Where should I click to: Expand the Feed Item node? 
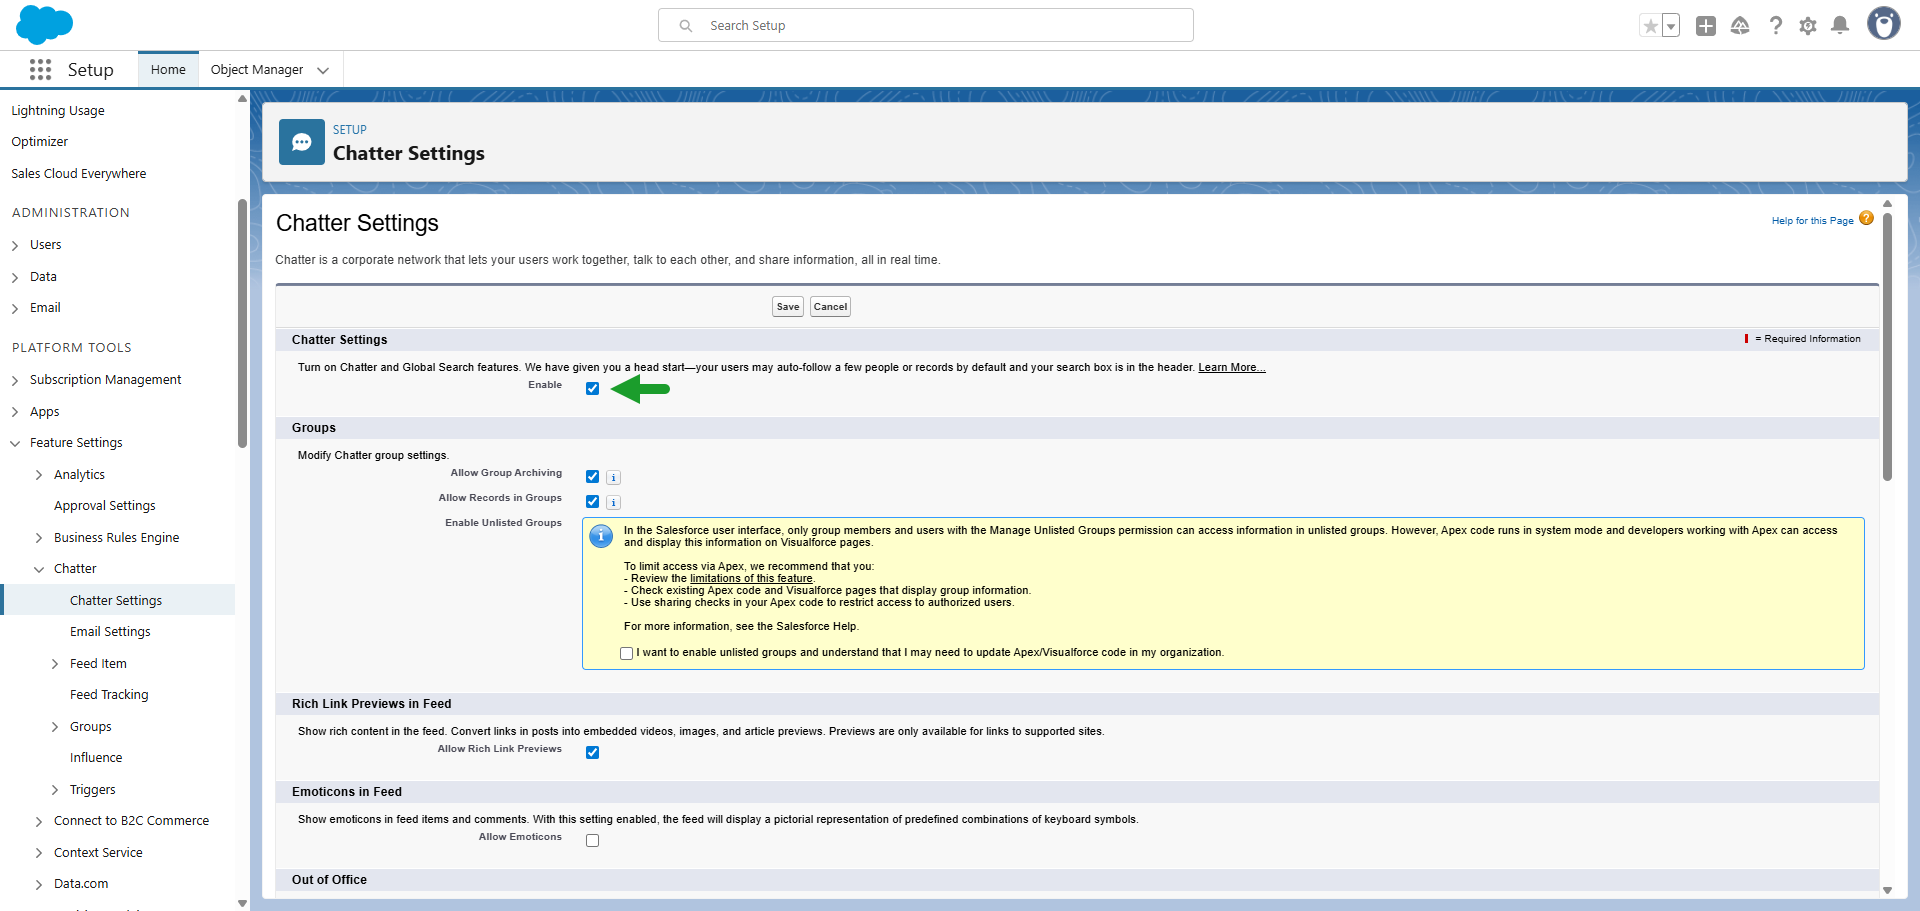[x=55, y=665]
